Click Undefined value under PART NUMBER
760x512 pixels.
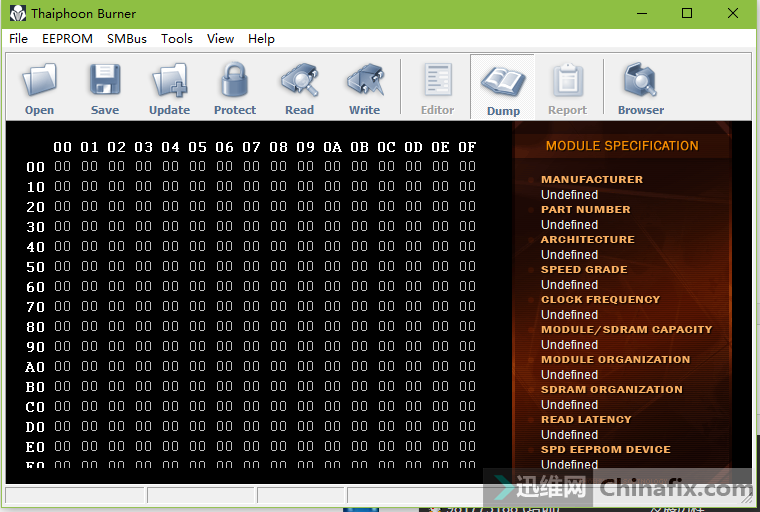pyautogui.click(x=570, y=225)
